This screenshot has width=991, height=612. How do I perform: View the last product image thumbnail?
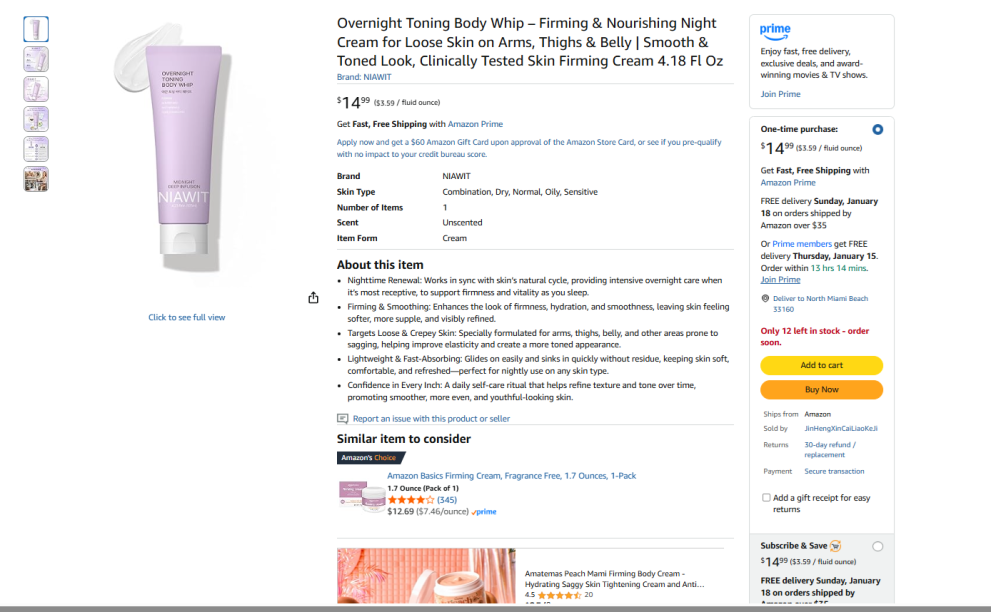(x=36, y=179)
